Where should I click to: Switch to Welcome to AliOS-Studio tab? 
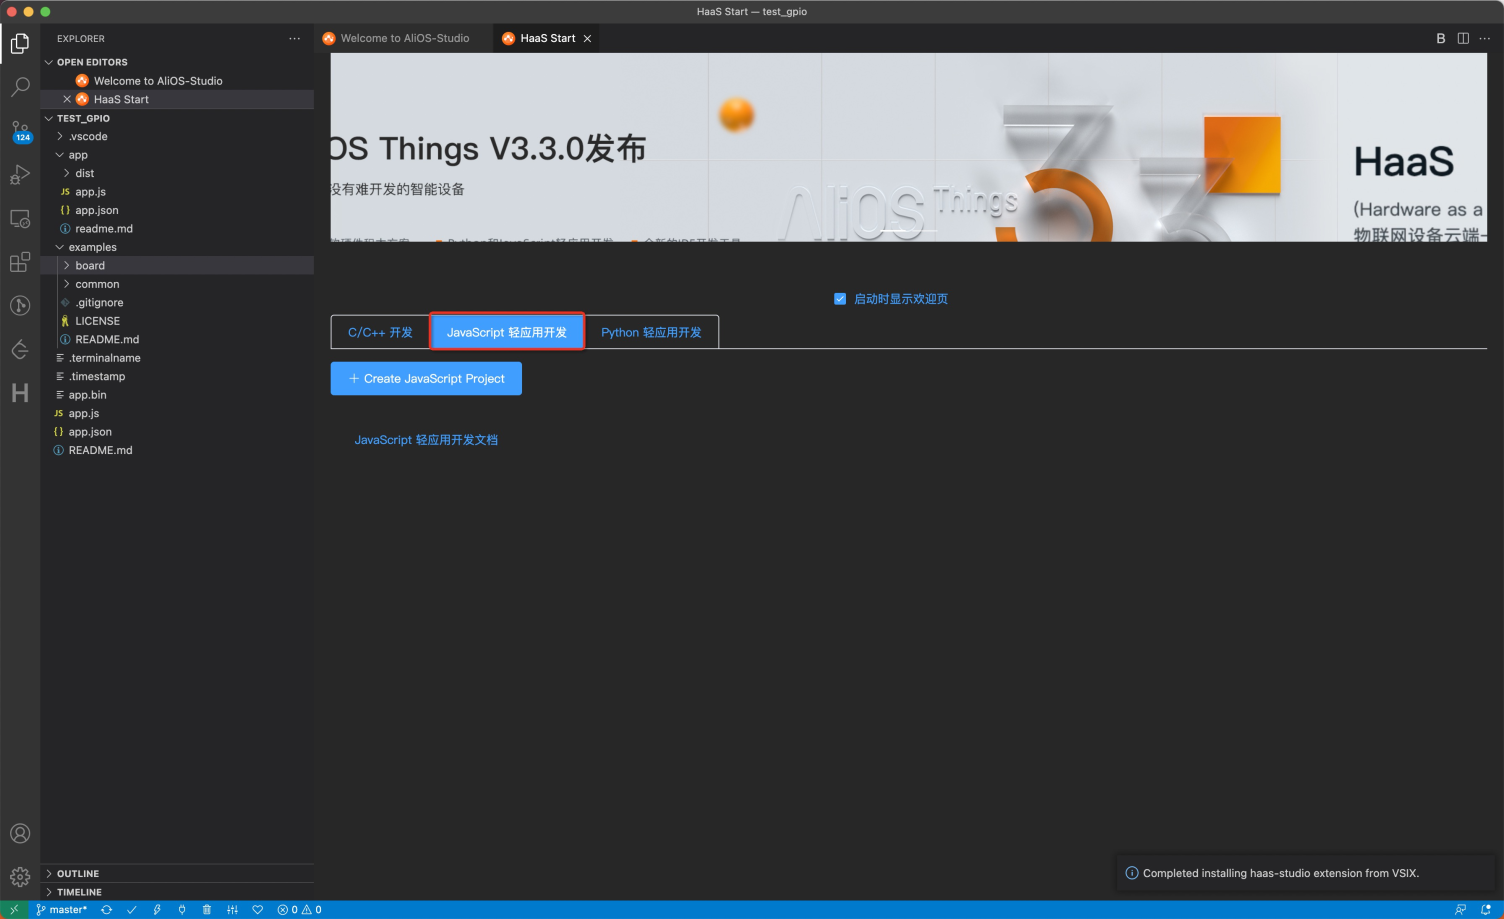pos(404,38)
